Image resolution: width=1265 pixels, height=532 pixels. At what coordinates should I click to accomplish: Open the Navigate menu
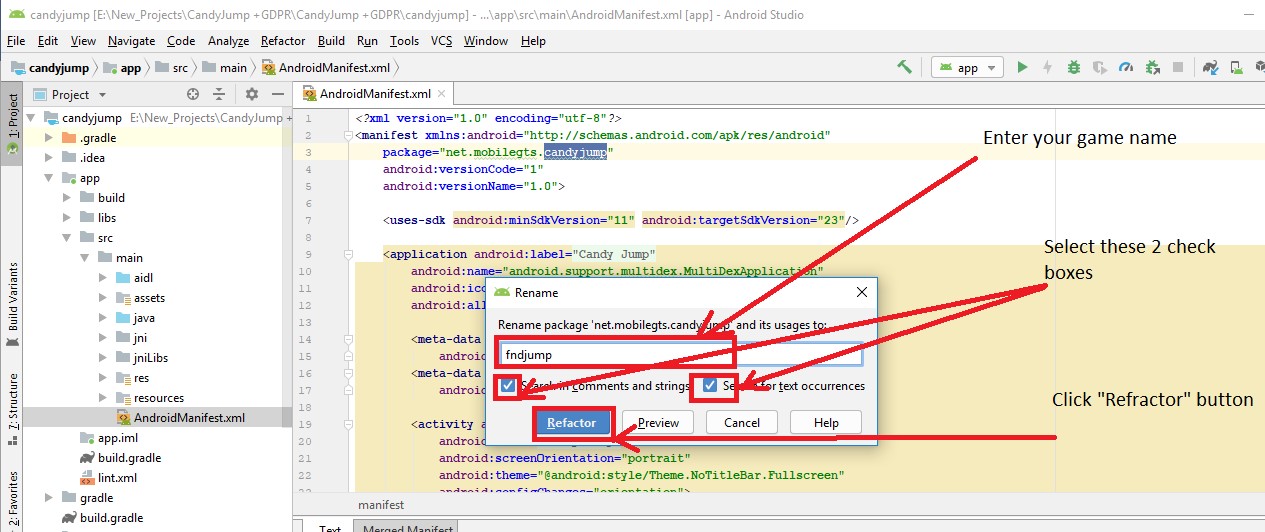132,41
